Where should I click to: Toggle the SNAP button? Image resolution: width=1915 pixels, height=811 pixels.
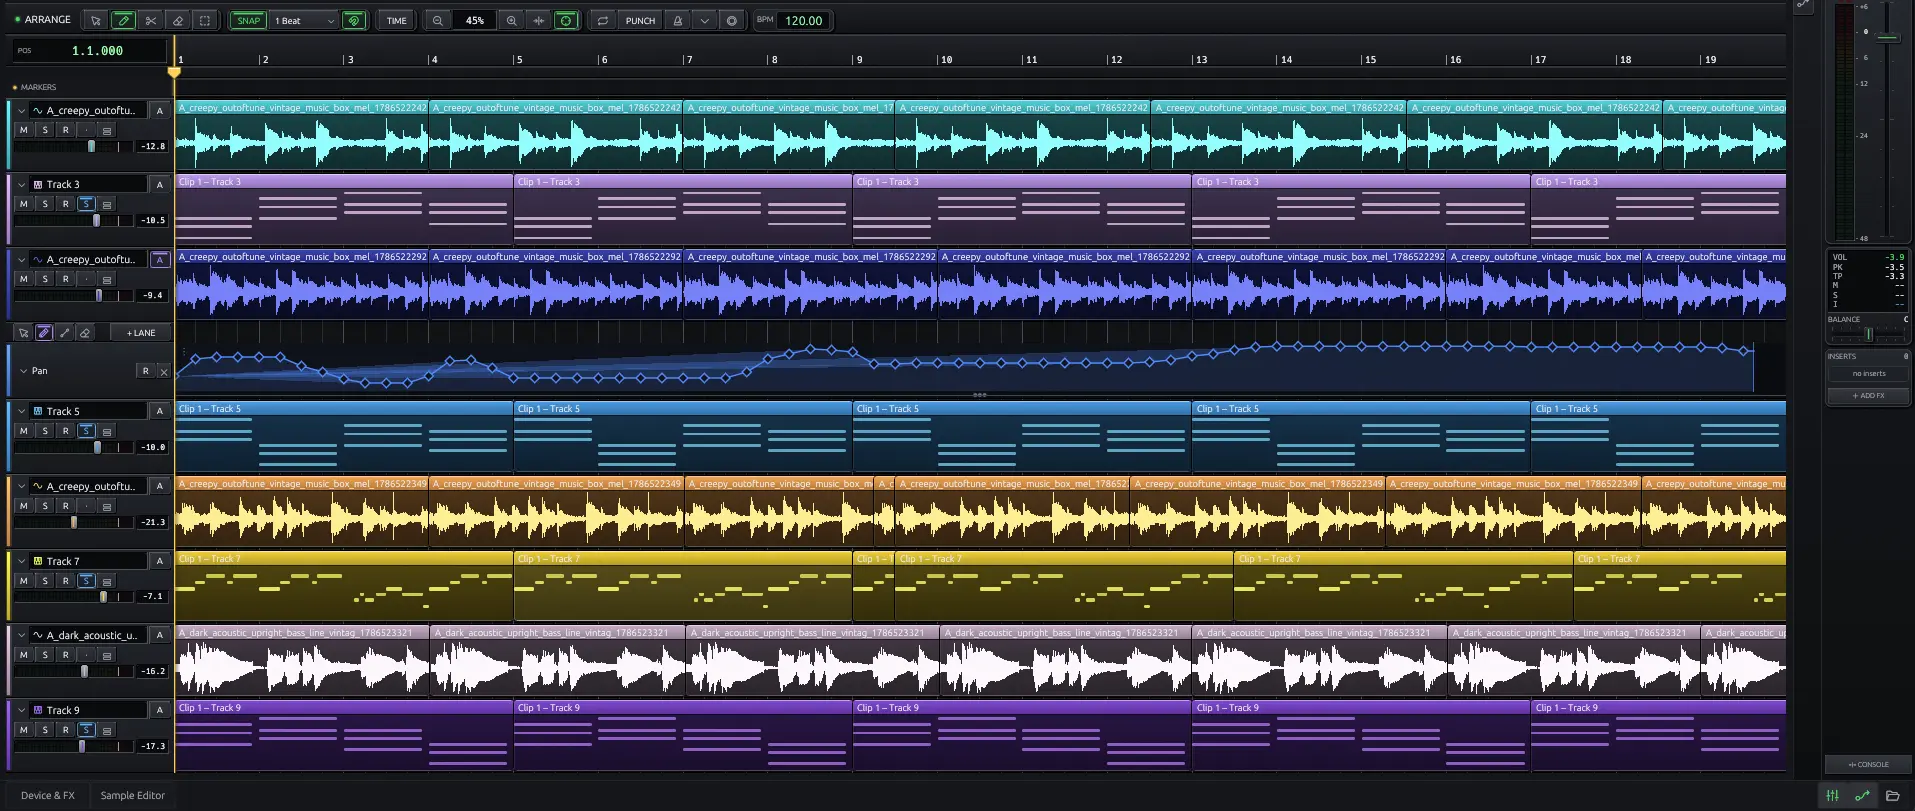click(248, 20)
